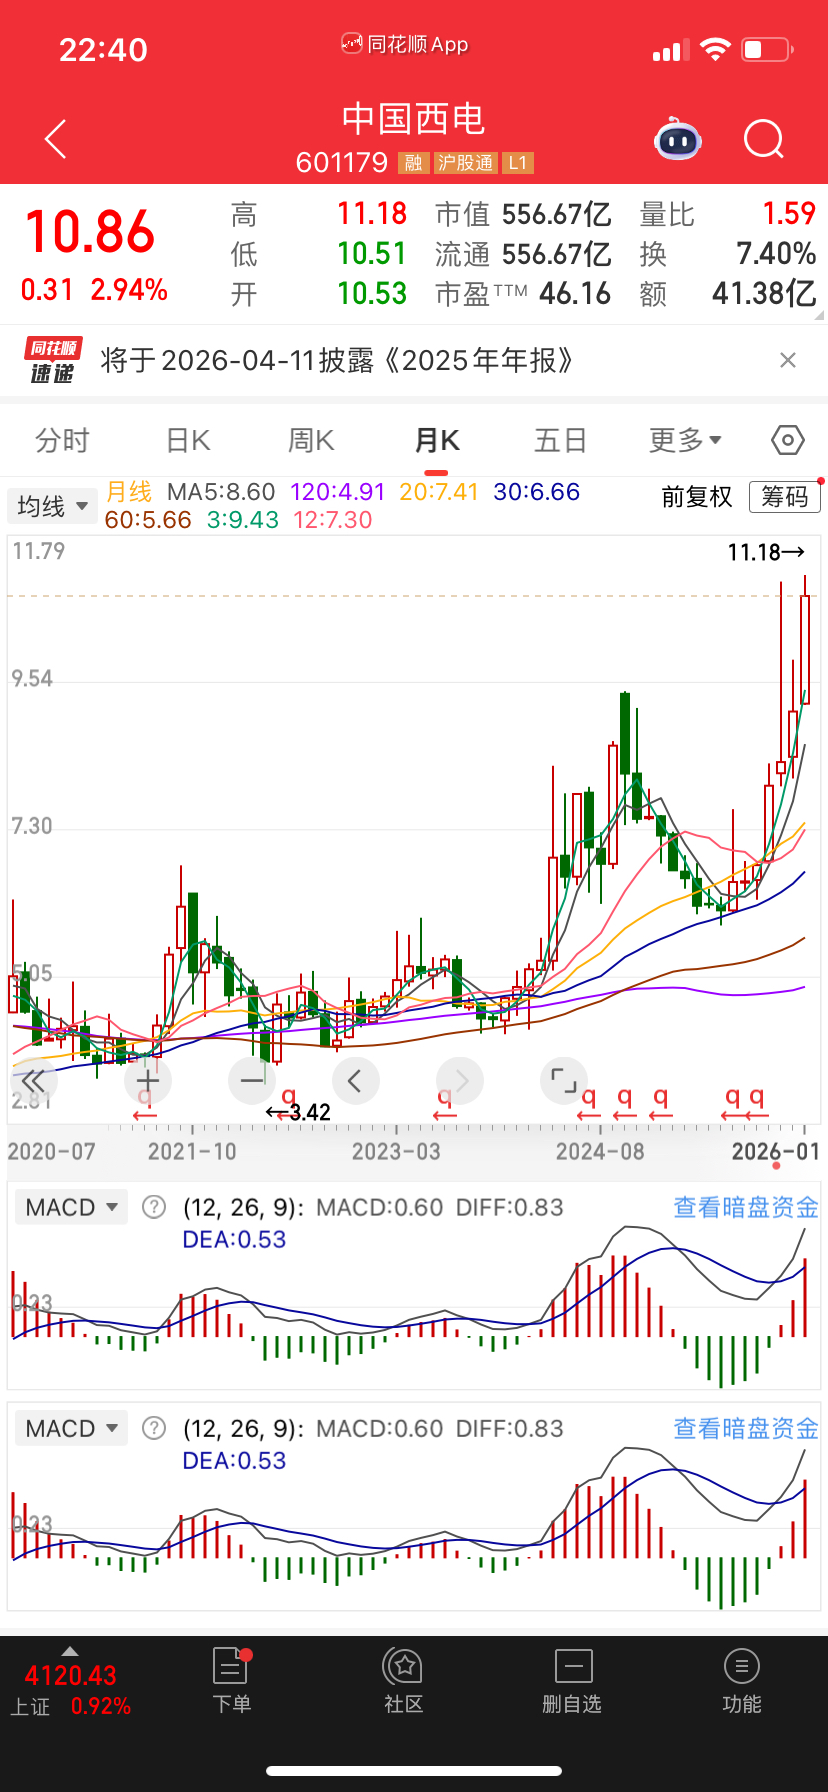Switch to the 分时 tab
Screen dimensions: 828x1792
pos(62,440)
